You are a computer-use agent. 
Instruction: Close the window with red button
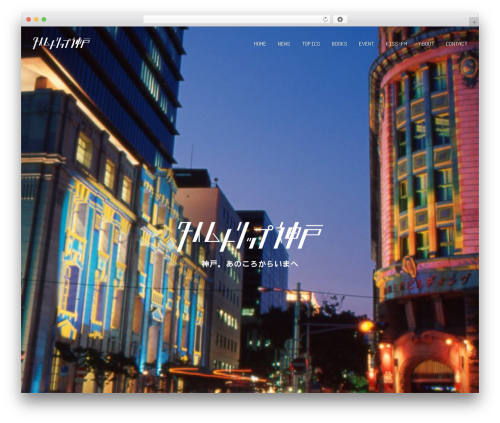[29, 20]
